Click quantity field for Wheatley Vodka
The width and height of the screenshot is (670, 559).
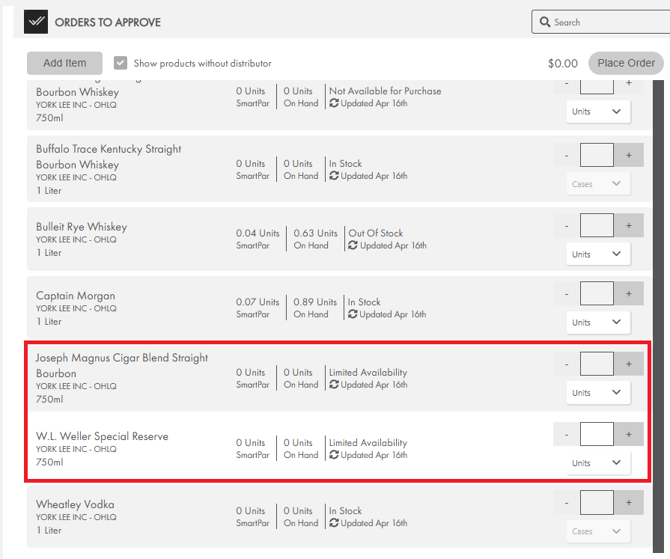point(597,503)
